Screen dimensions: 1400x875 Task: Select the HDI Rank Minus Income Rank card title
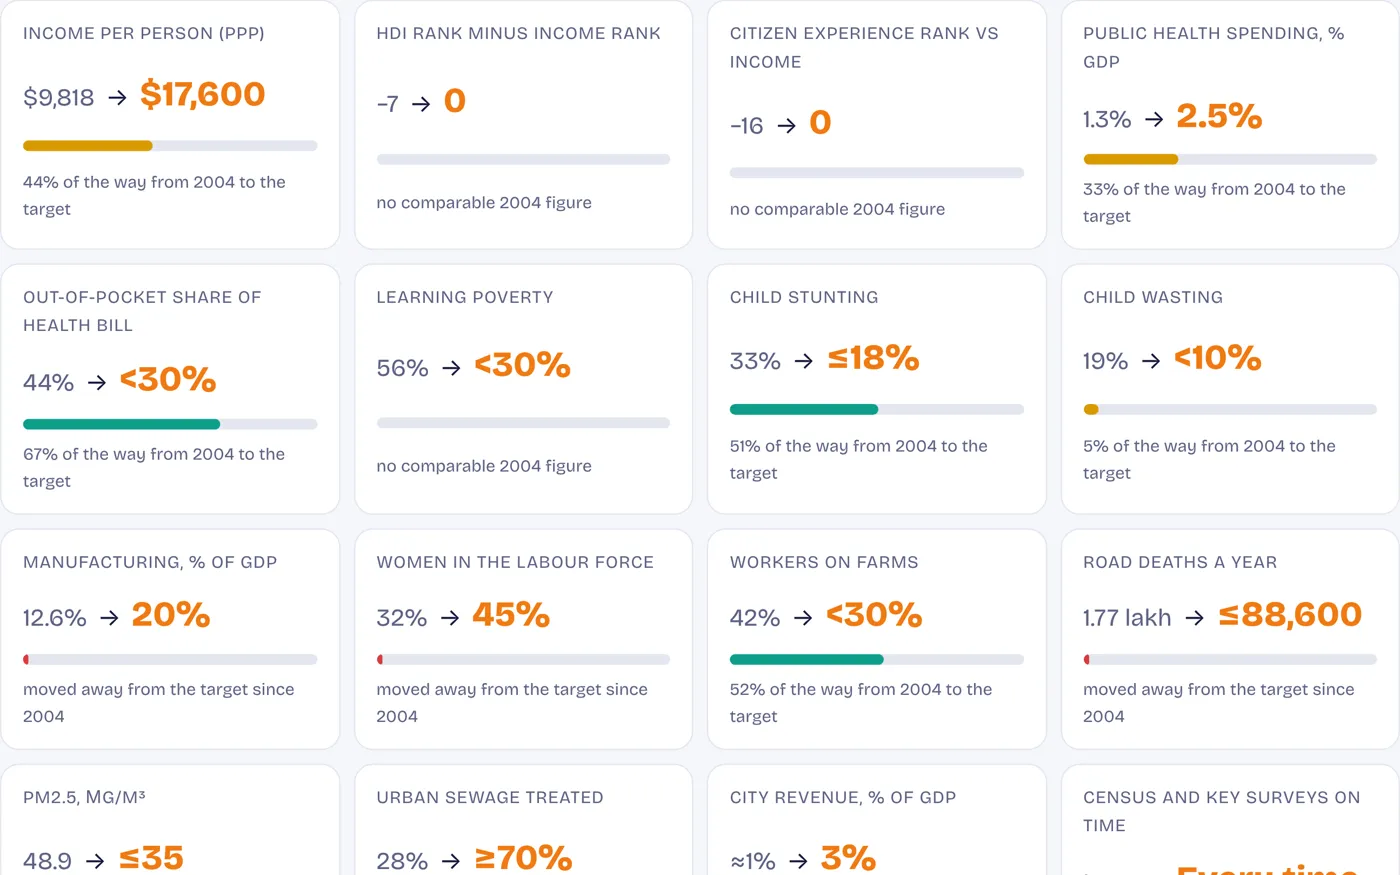(518, 33)
